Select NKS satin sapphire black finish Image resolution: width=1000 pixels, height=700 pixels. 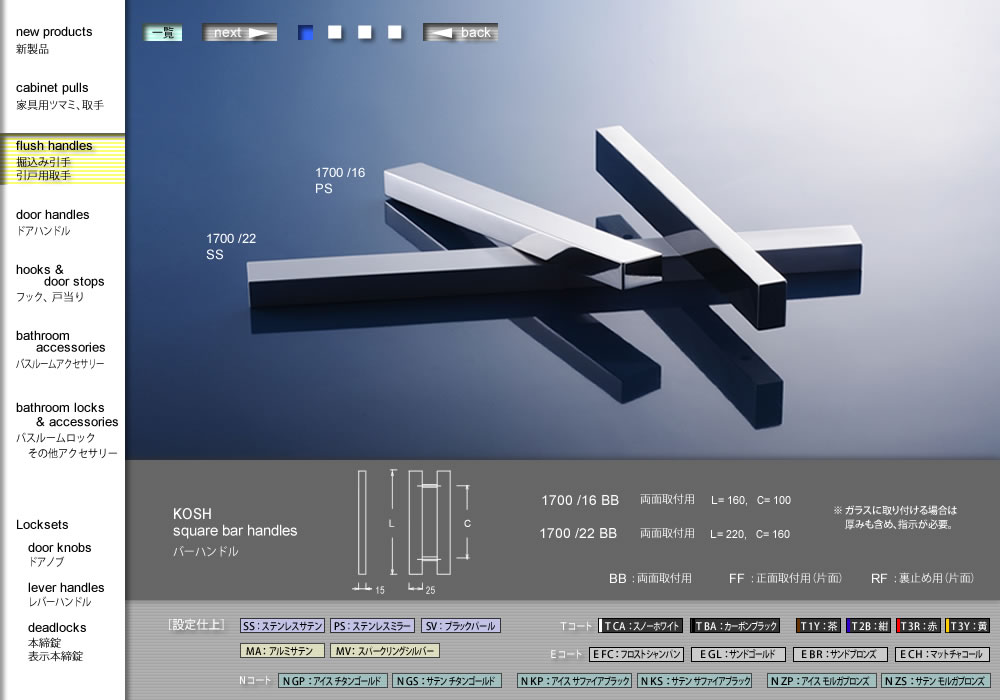pos(695,681)
